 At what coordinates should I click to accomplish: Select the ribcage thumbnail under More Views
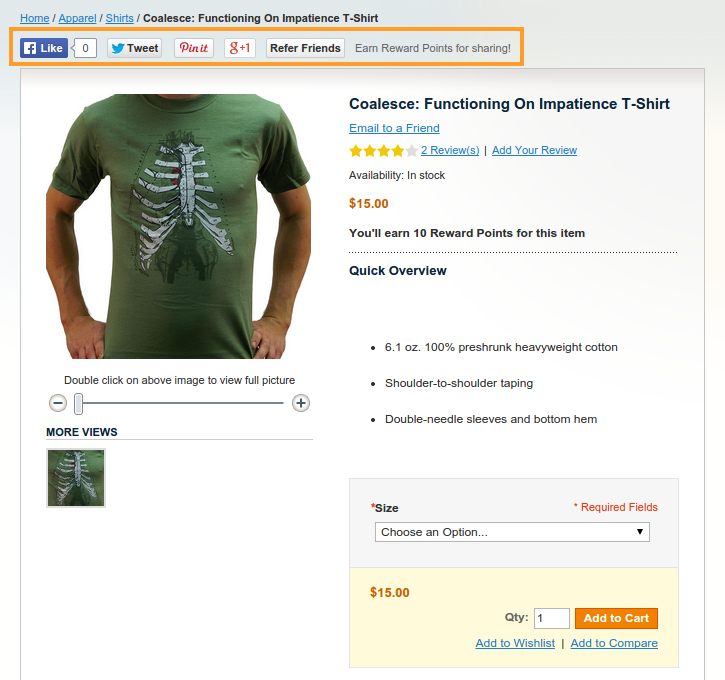coord(76,478)
